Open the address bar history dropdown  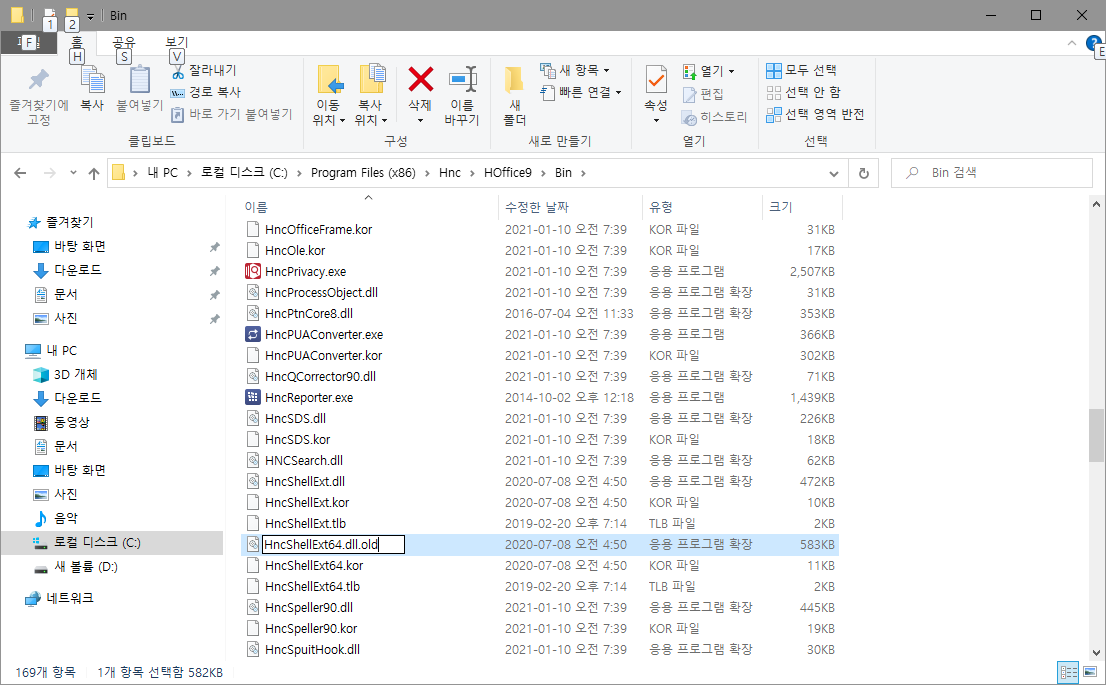coord(834,174)
